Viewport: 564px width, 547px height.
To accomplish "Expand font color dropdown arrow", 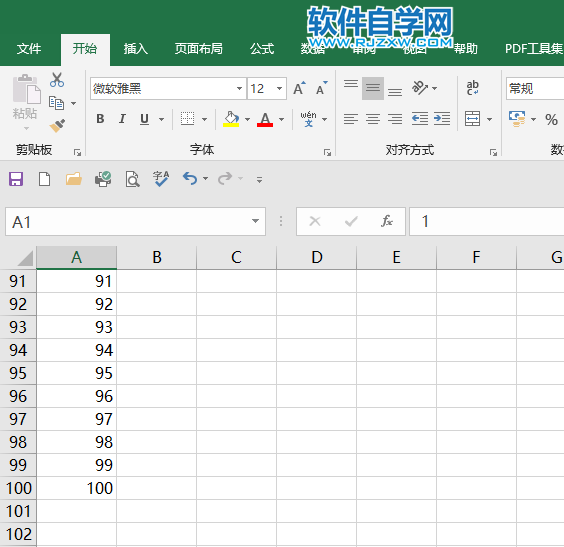I will (x=282, y=119).
